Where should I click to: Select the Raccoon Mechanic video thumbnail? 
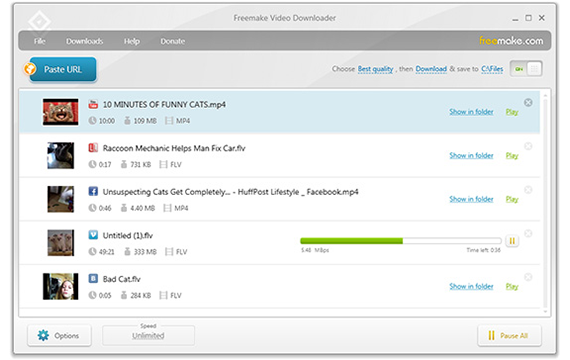[x=61, y=155]
